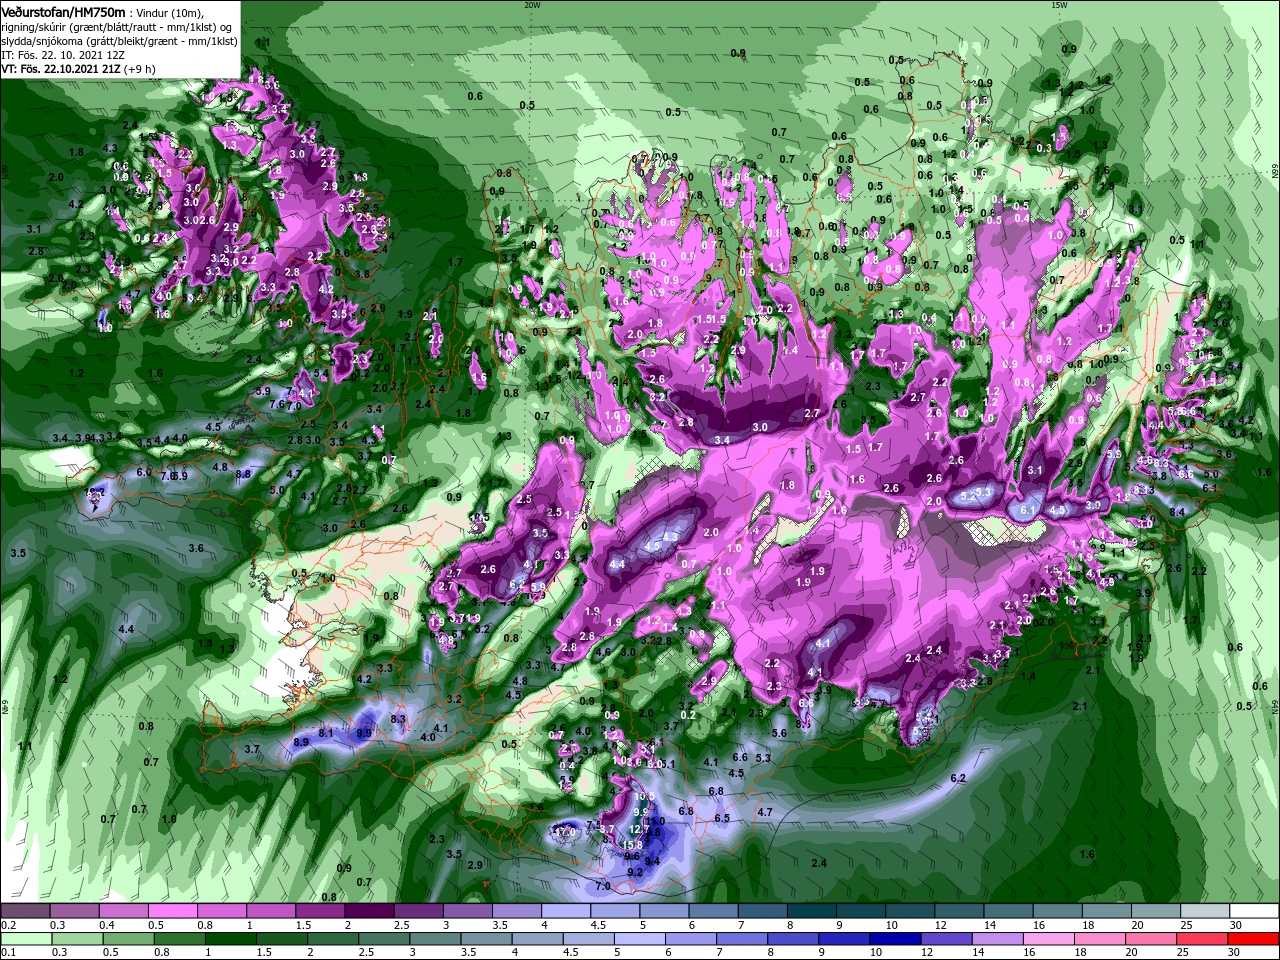Viewport: 1280px width, 960px height.
Task: Click the 10.5 precipitation value
Action: tap(644, 797)
